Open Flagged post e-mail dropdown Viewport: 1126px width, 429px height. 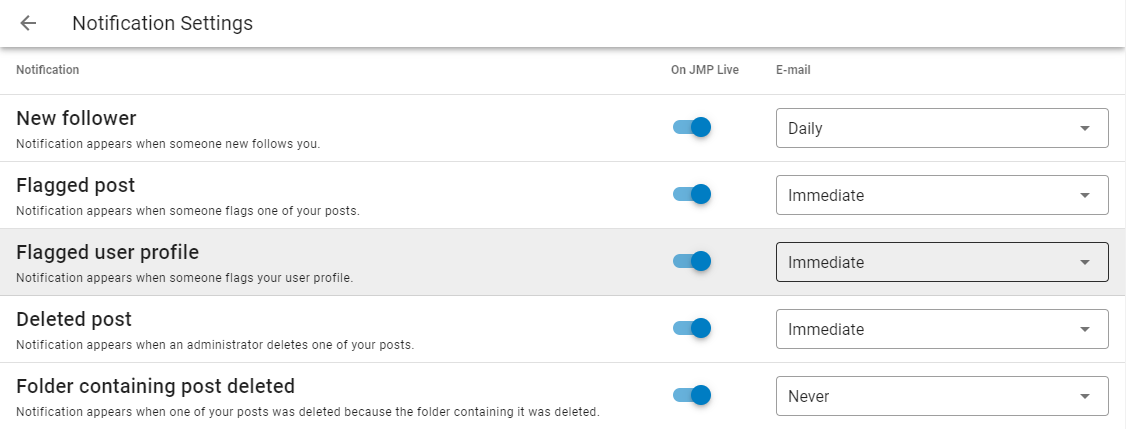pos(941,195)
